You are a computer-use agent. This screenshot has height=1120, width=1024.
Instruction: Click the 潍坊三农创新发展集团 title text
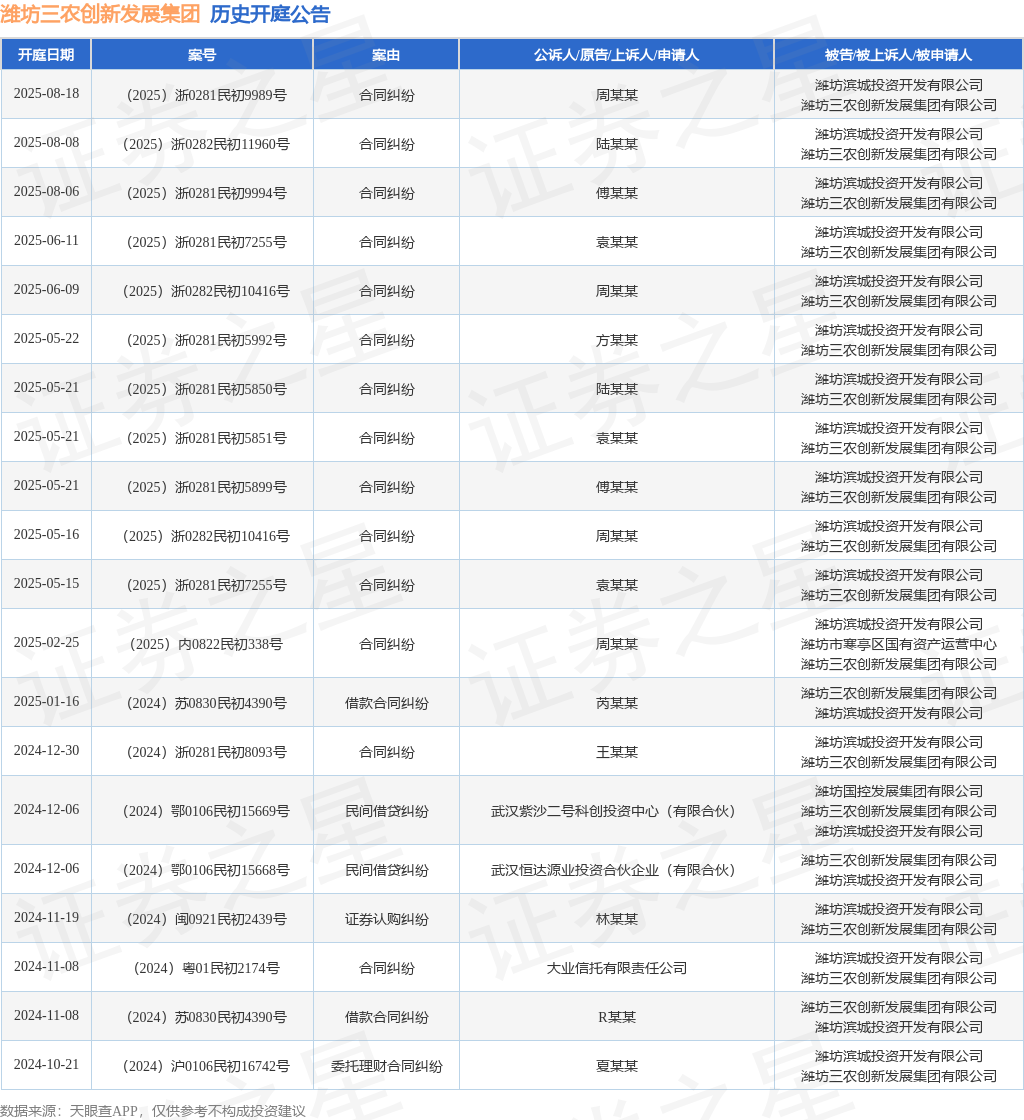(100, 14)
